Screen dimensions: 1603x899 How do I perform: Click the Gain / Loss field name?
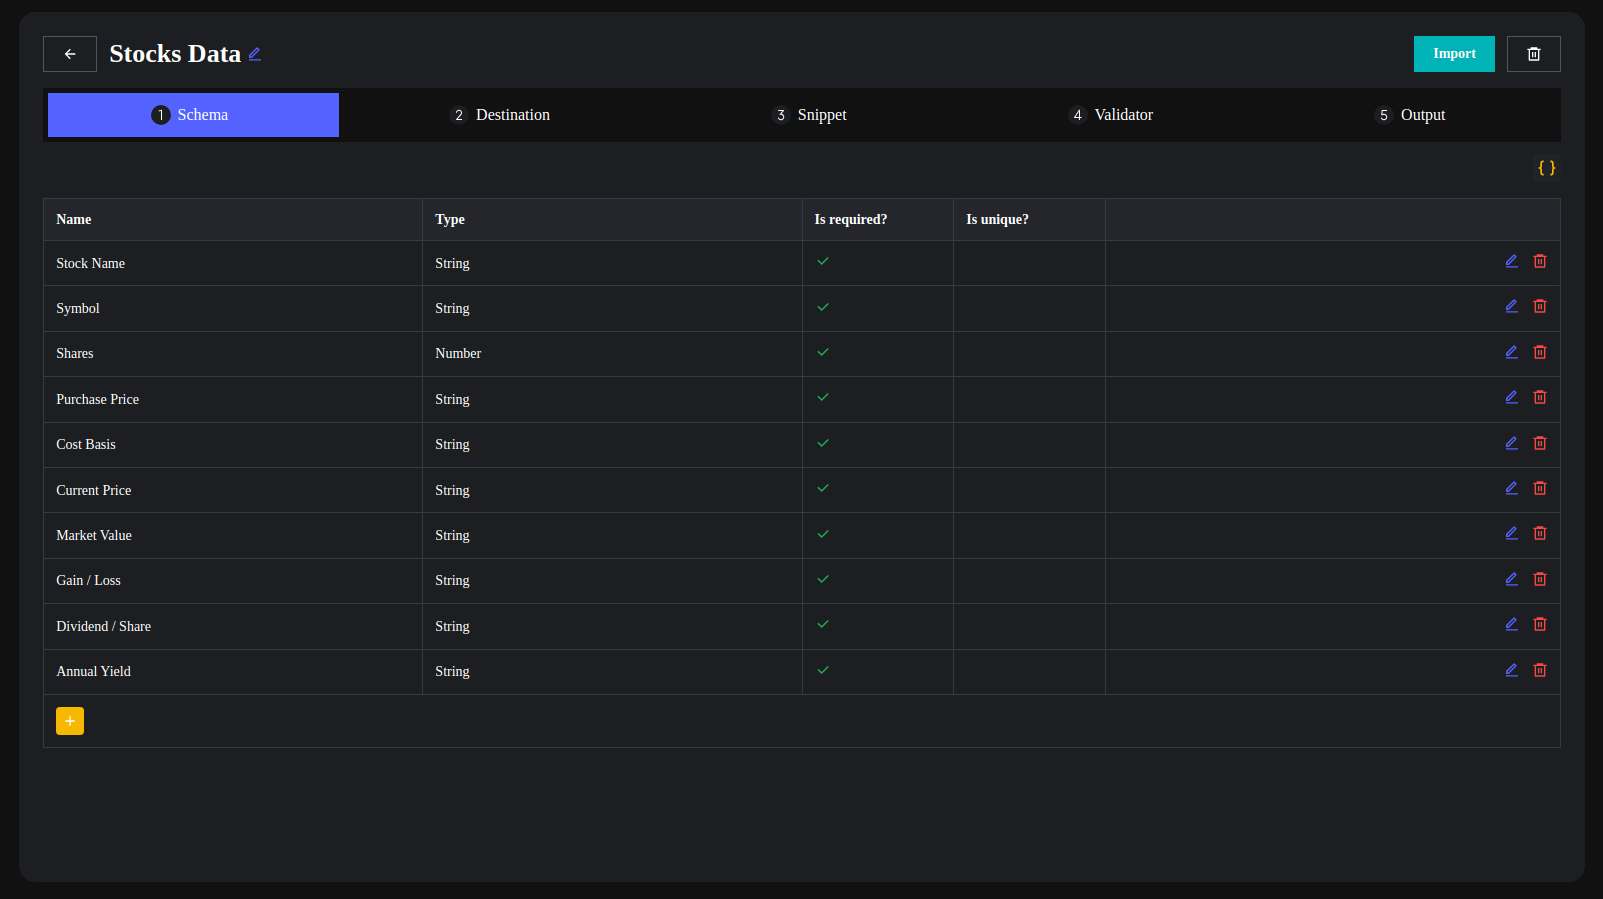point(88,580)
